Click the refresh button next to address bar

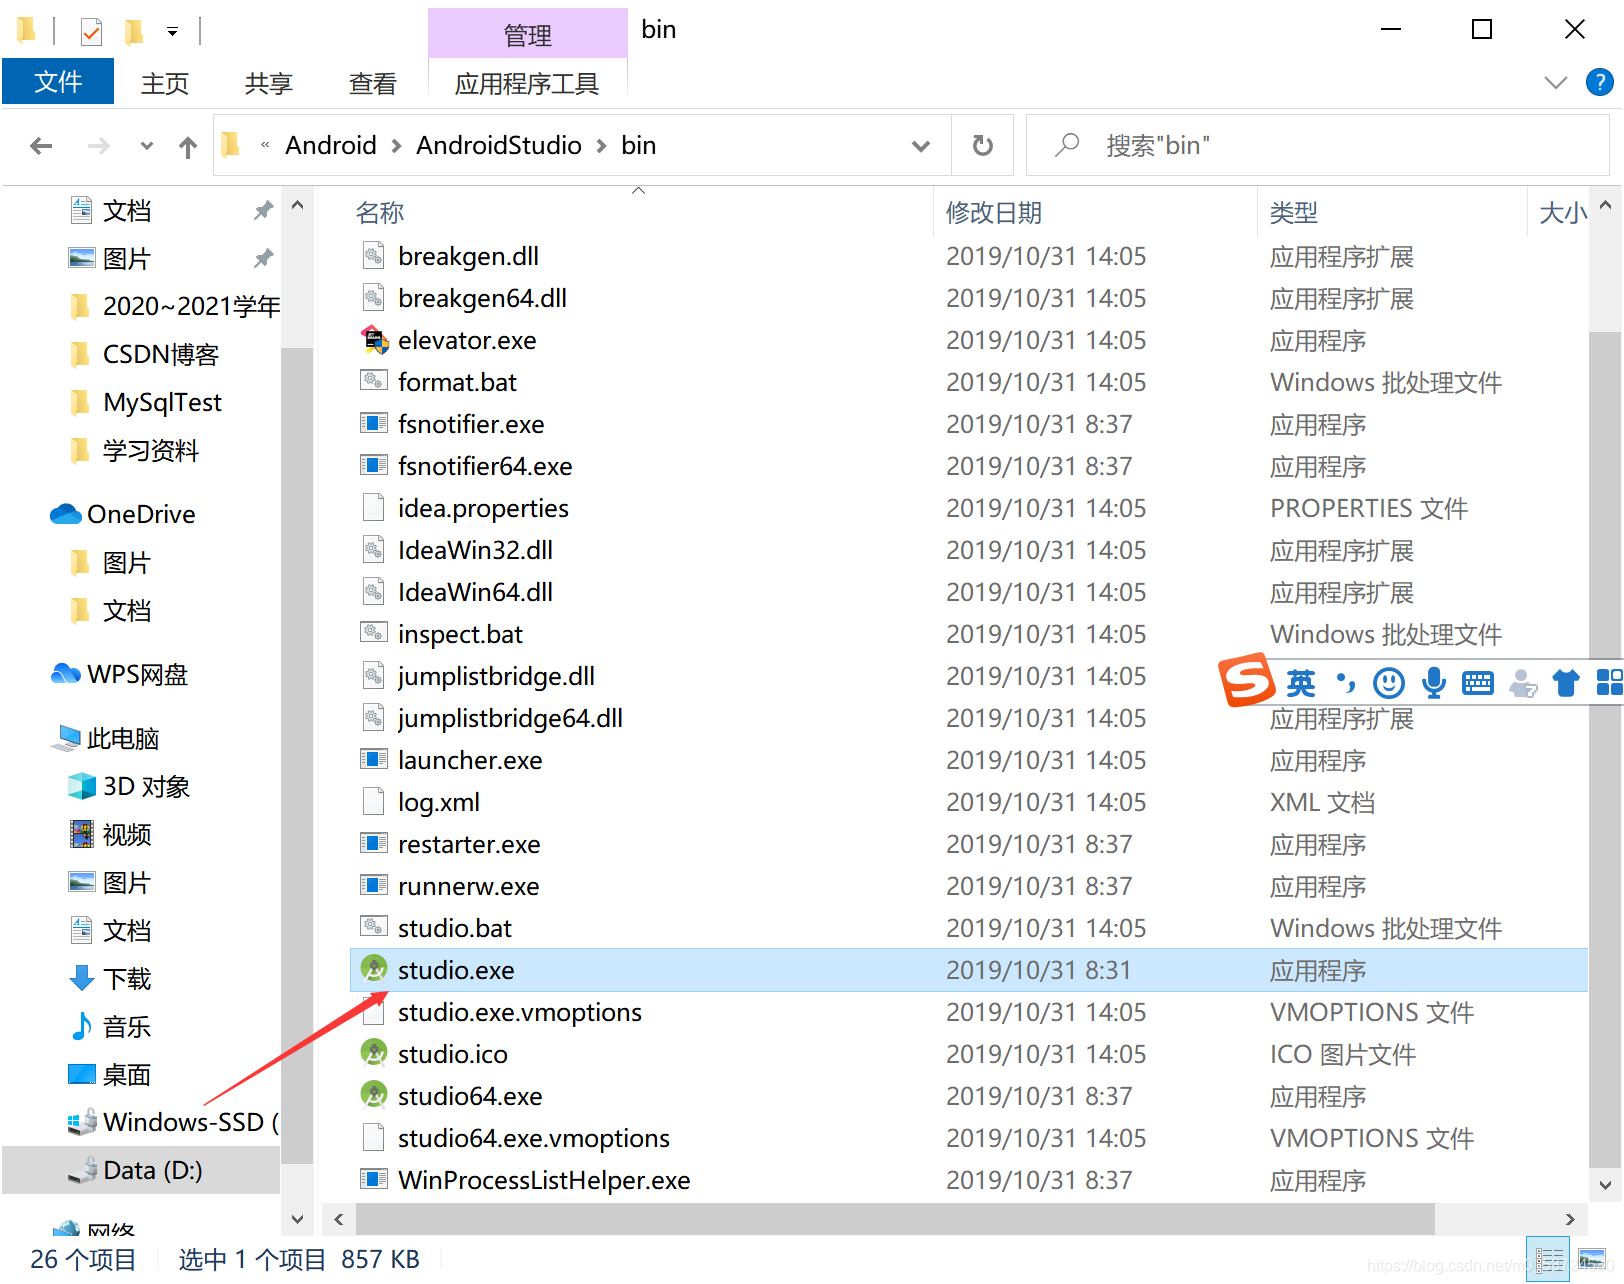coord(983,146)
